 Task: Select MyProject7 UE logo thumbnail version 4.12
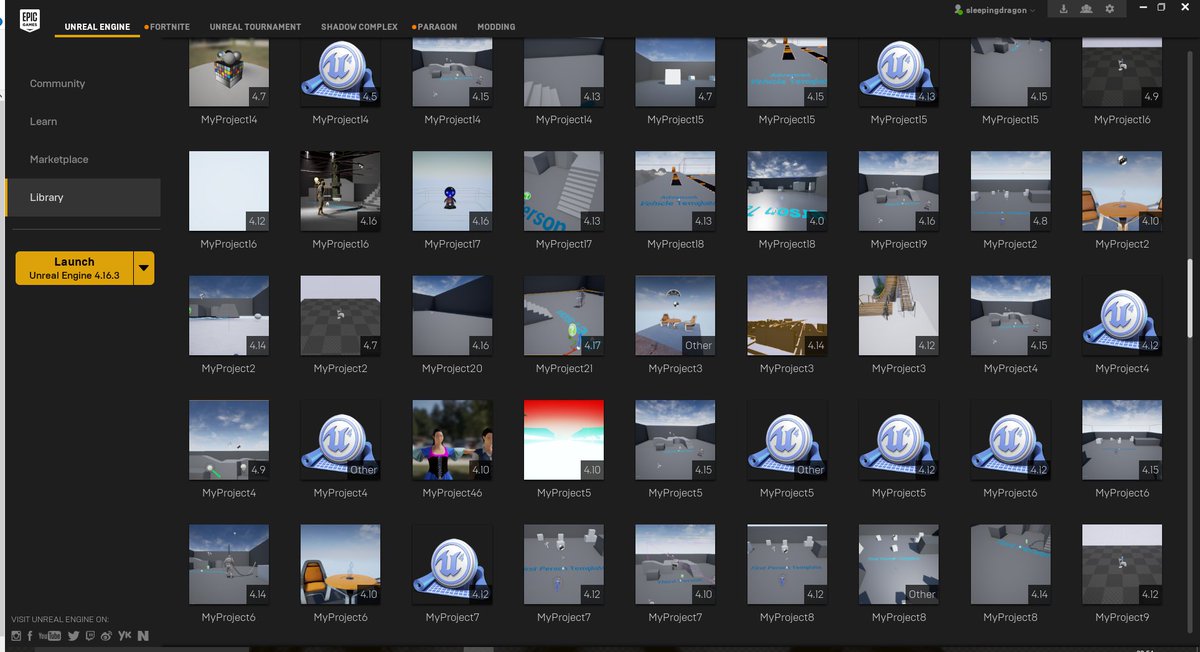[452, 564]
